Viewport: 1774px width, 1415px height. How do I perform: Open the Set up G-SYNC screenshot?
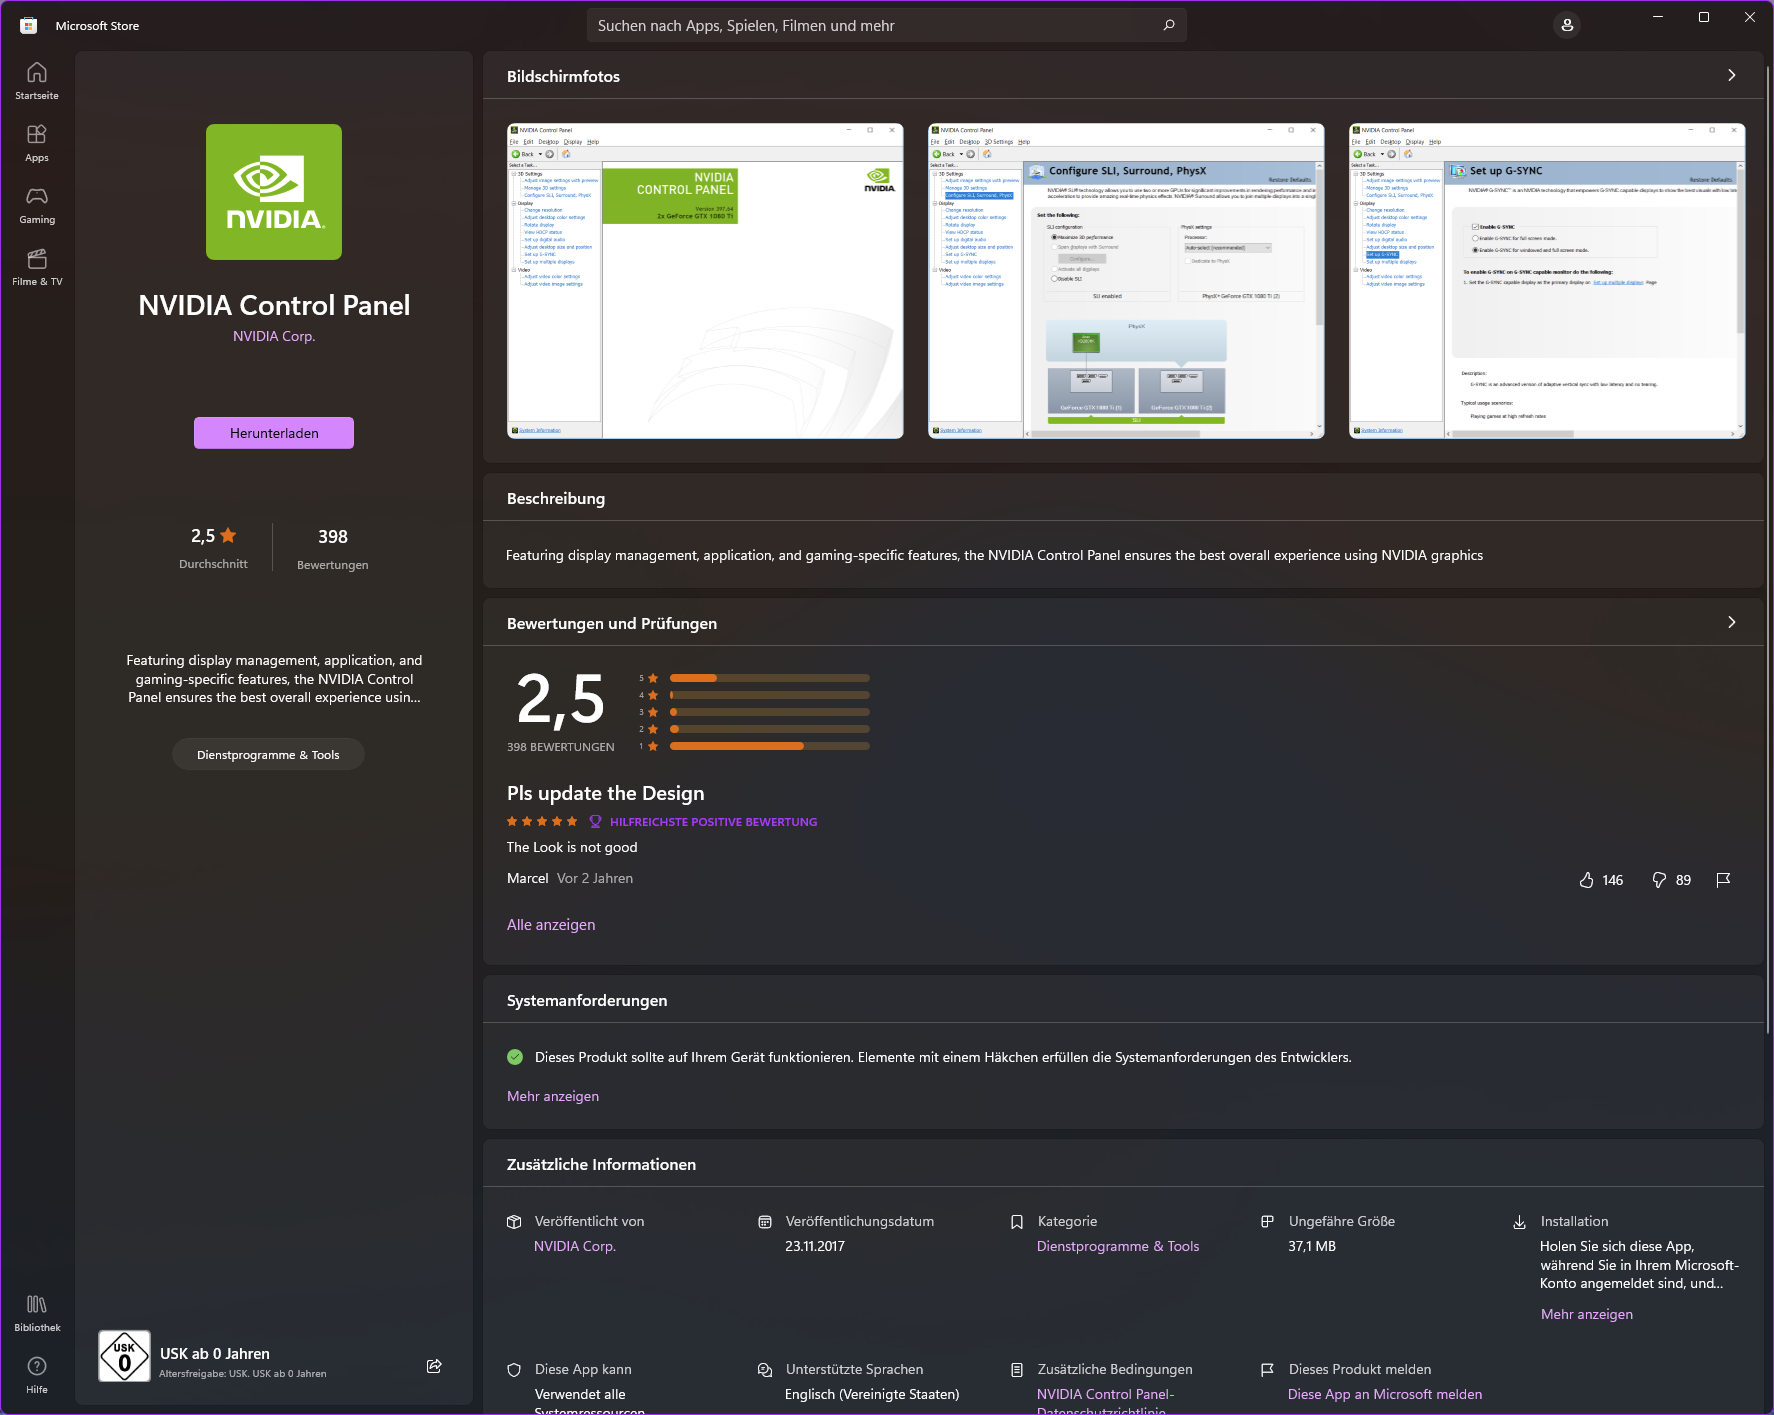click(1547, 281)
